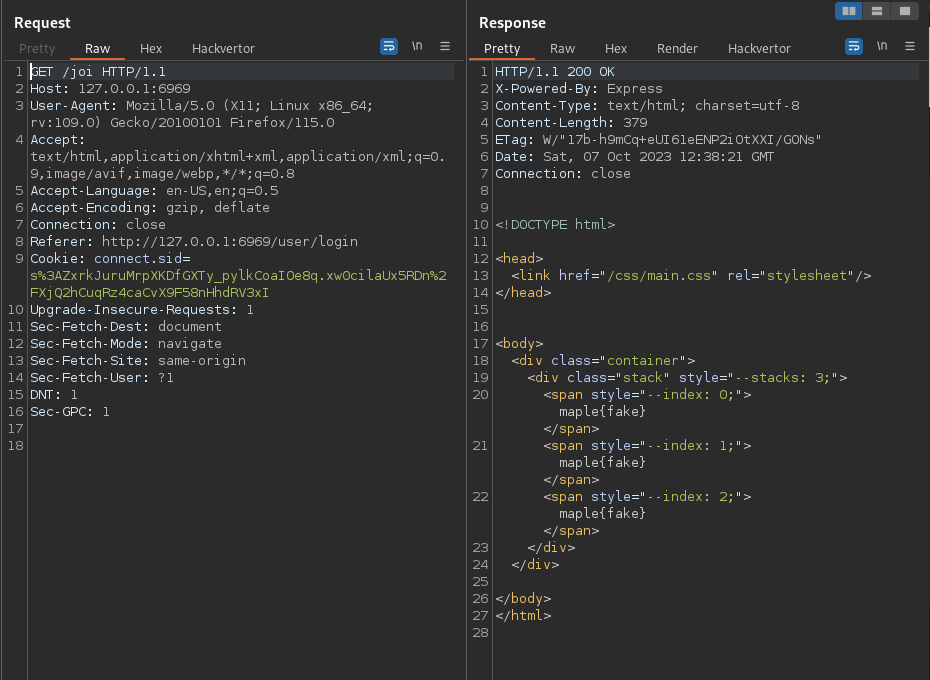This screenshot has width=930, height=680.
Task: Click response Connection: close header
Action: coord(563,174)
